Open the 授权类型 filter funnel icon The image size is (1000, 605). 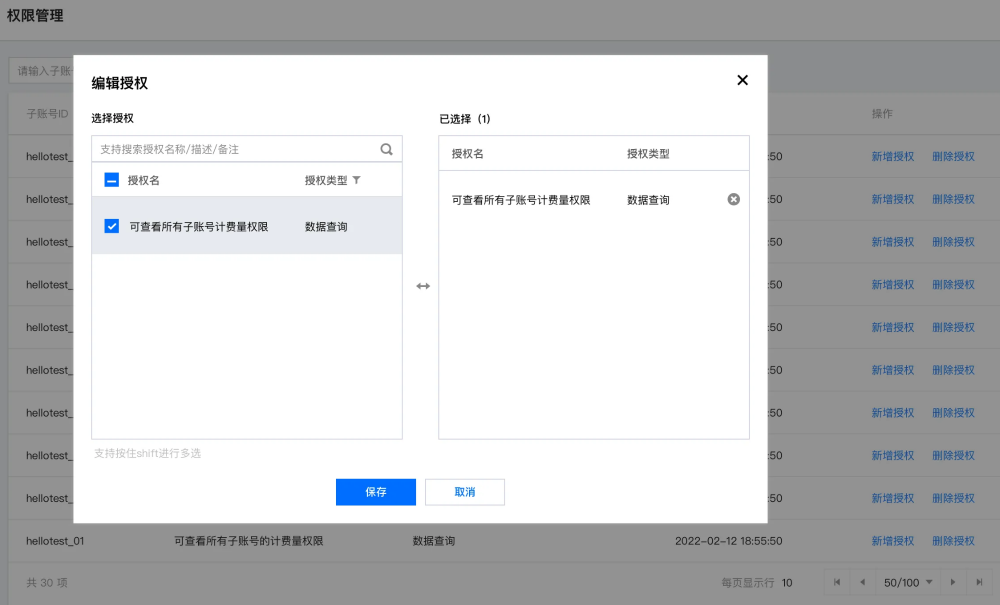click(357, 181)
